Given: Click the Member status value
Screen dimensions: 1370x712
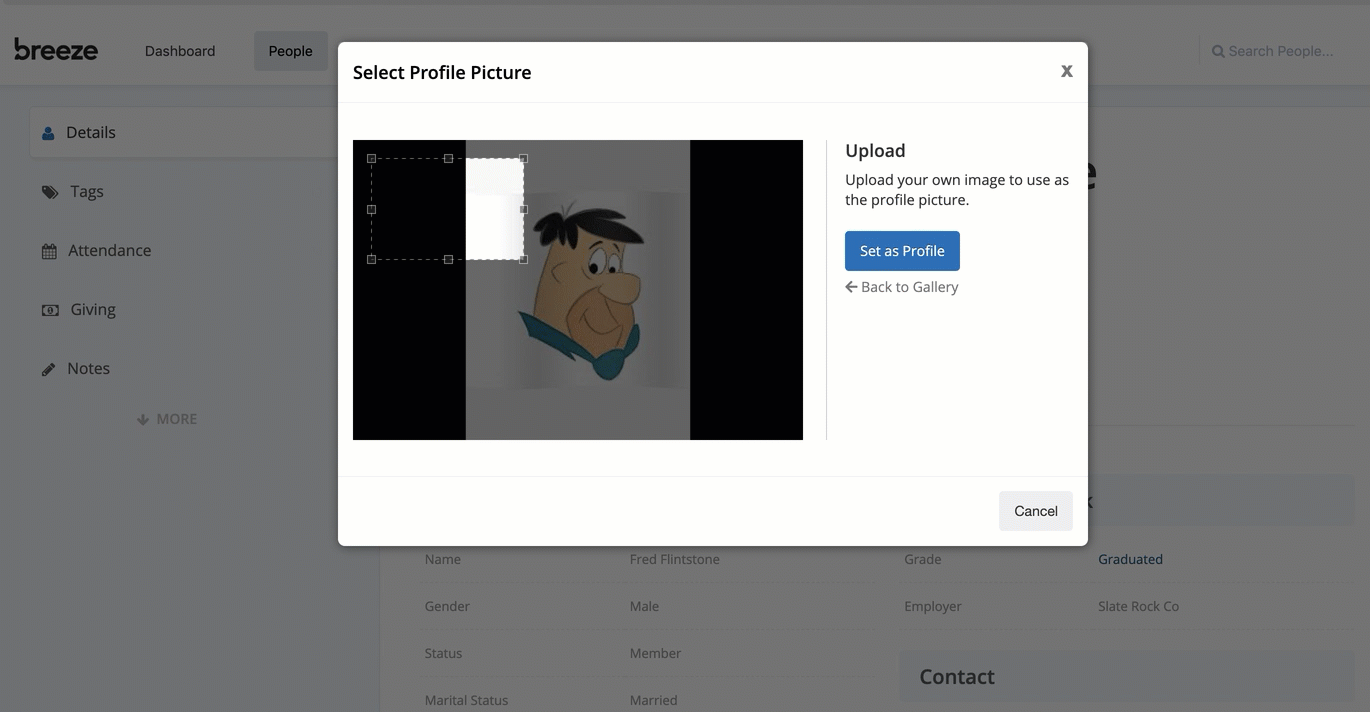Looking at the screenshot, I should 655,653.
